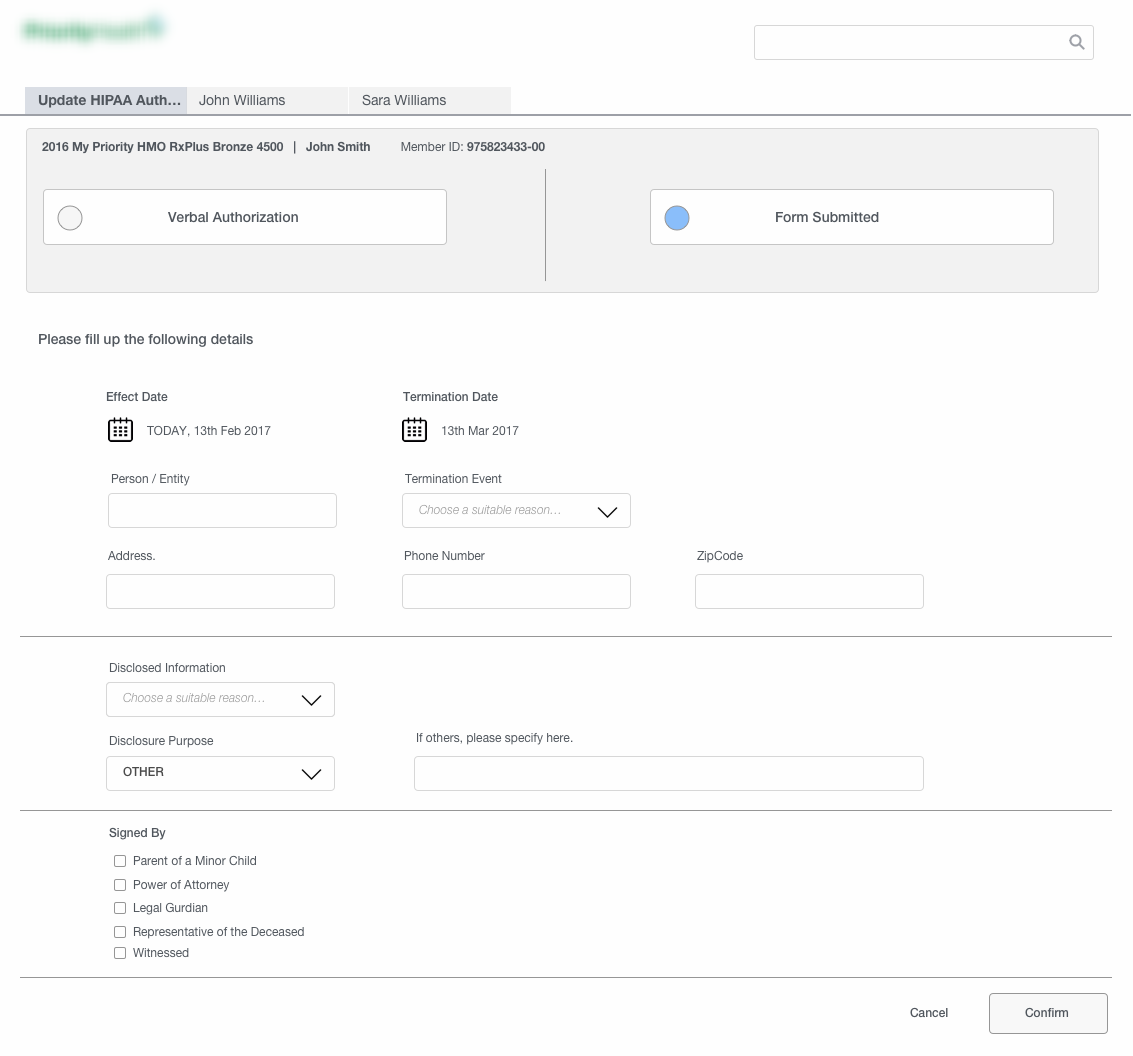Focus the Person / Entity input field
This screenshot has width=1133, height=1056.
coord(222,511)
